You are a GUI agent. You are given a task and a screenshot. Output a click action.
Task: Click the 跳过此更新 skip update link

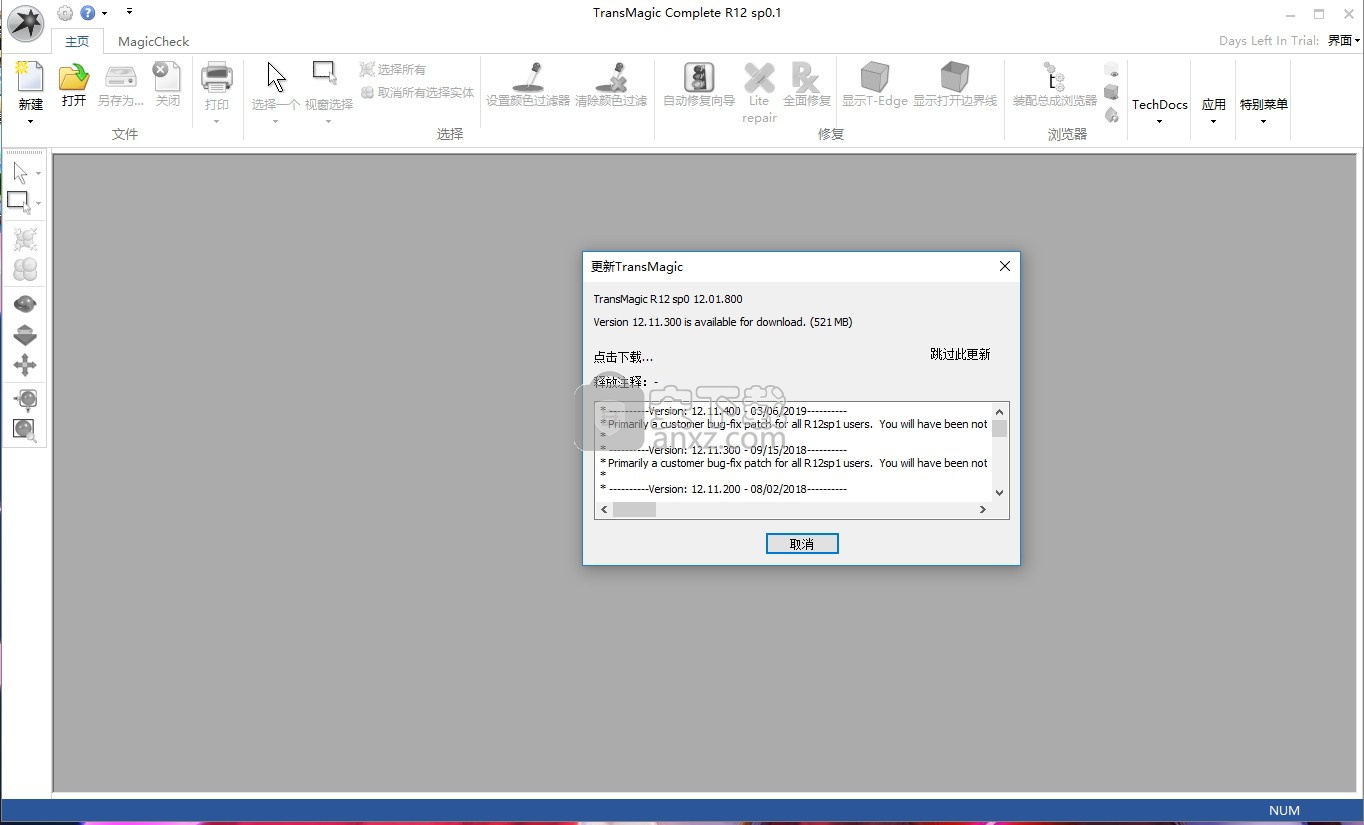coord(960,354)
